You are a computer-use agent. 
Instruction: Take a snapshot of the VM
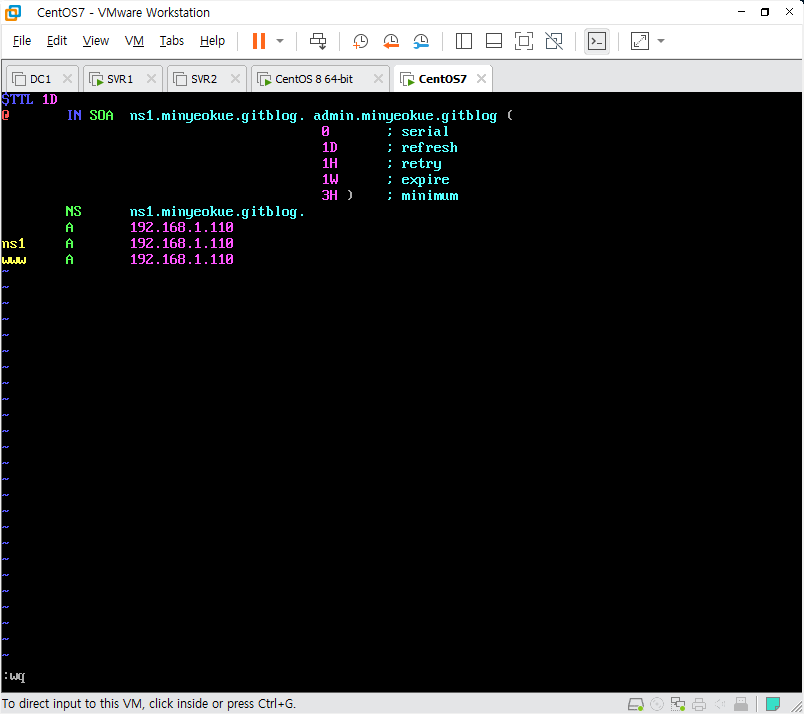click(x=360, y=41)
